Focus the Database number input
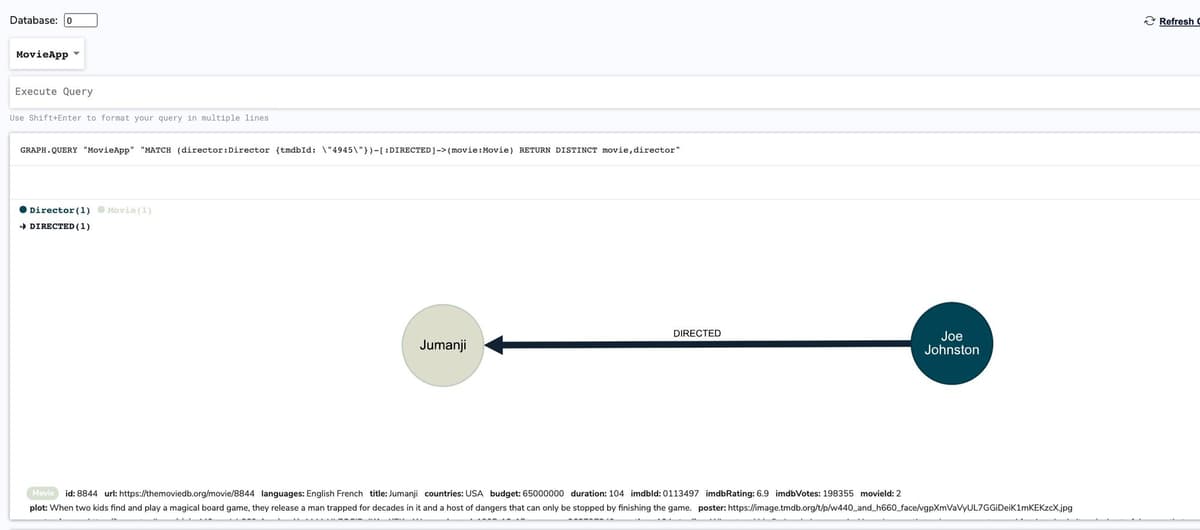 (x=80, y=20)
